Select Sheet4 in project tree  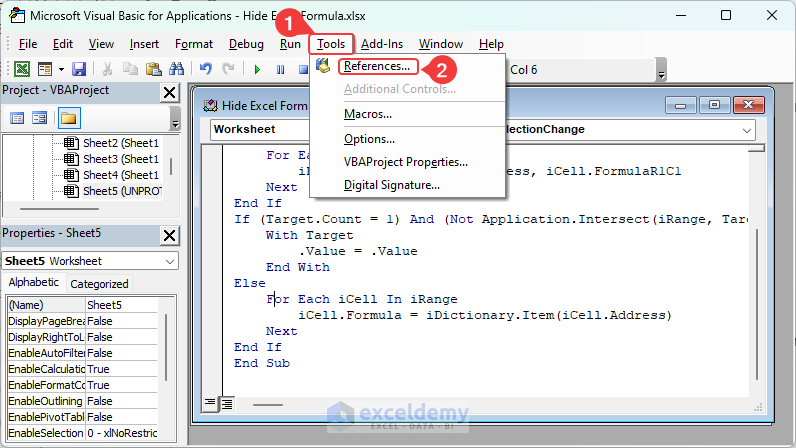[121, 175]
